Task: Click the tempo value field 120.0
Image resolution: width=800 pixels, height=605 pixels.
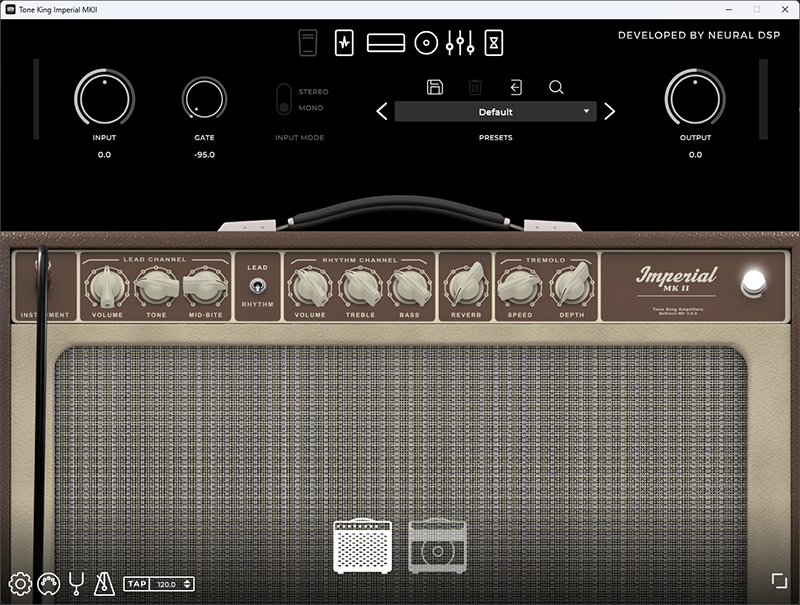Action: [x=166, y=585]
